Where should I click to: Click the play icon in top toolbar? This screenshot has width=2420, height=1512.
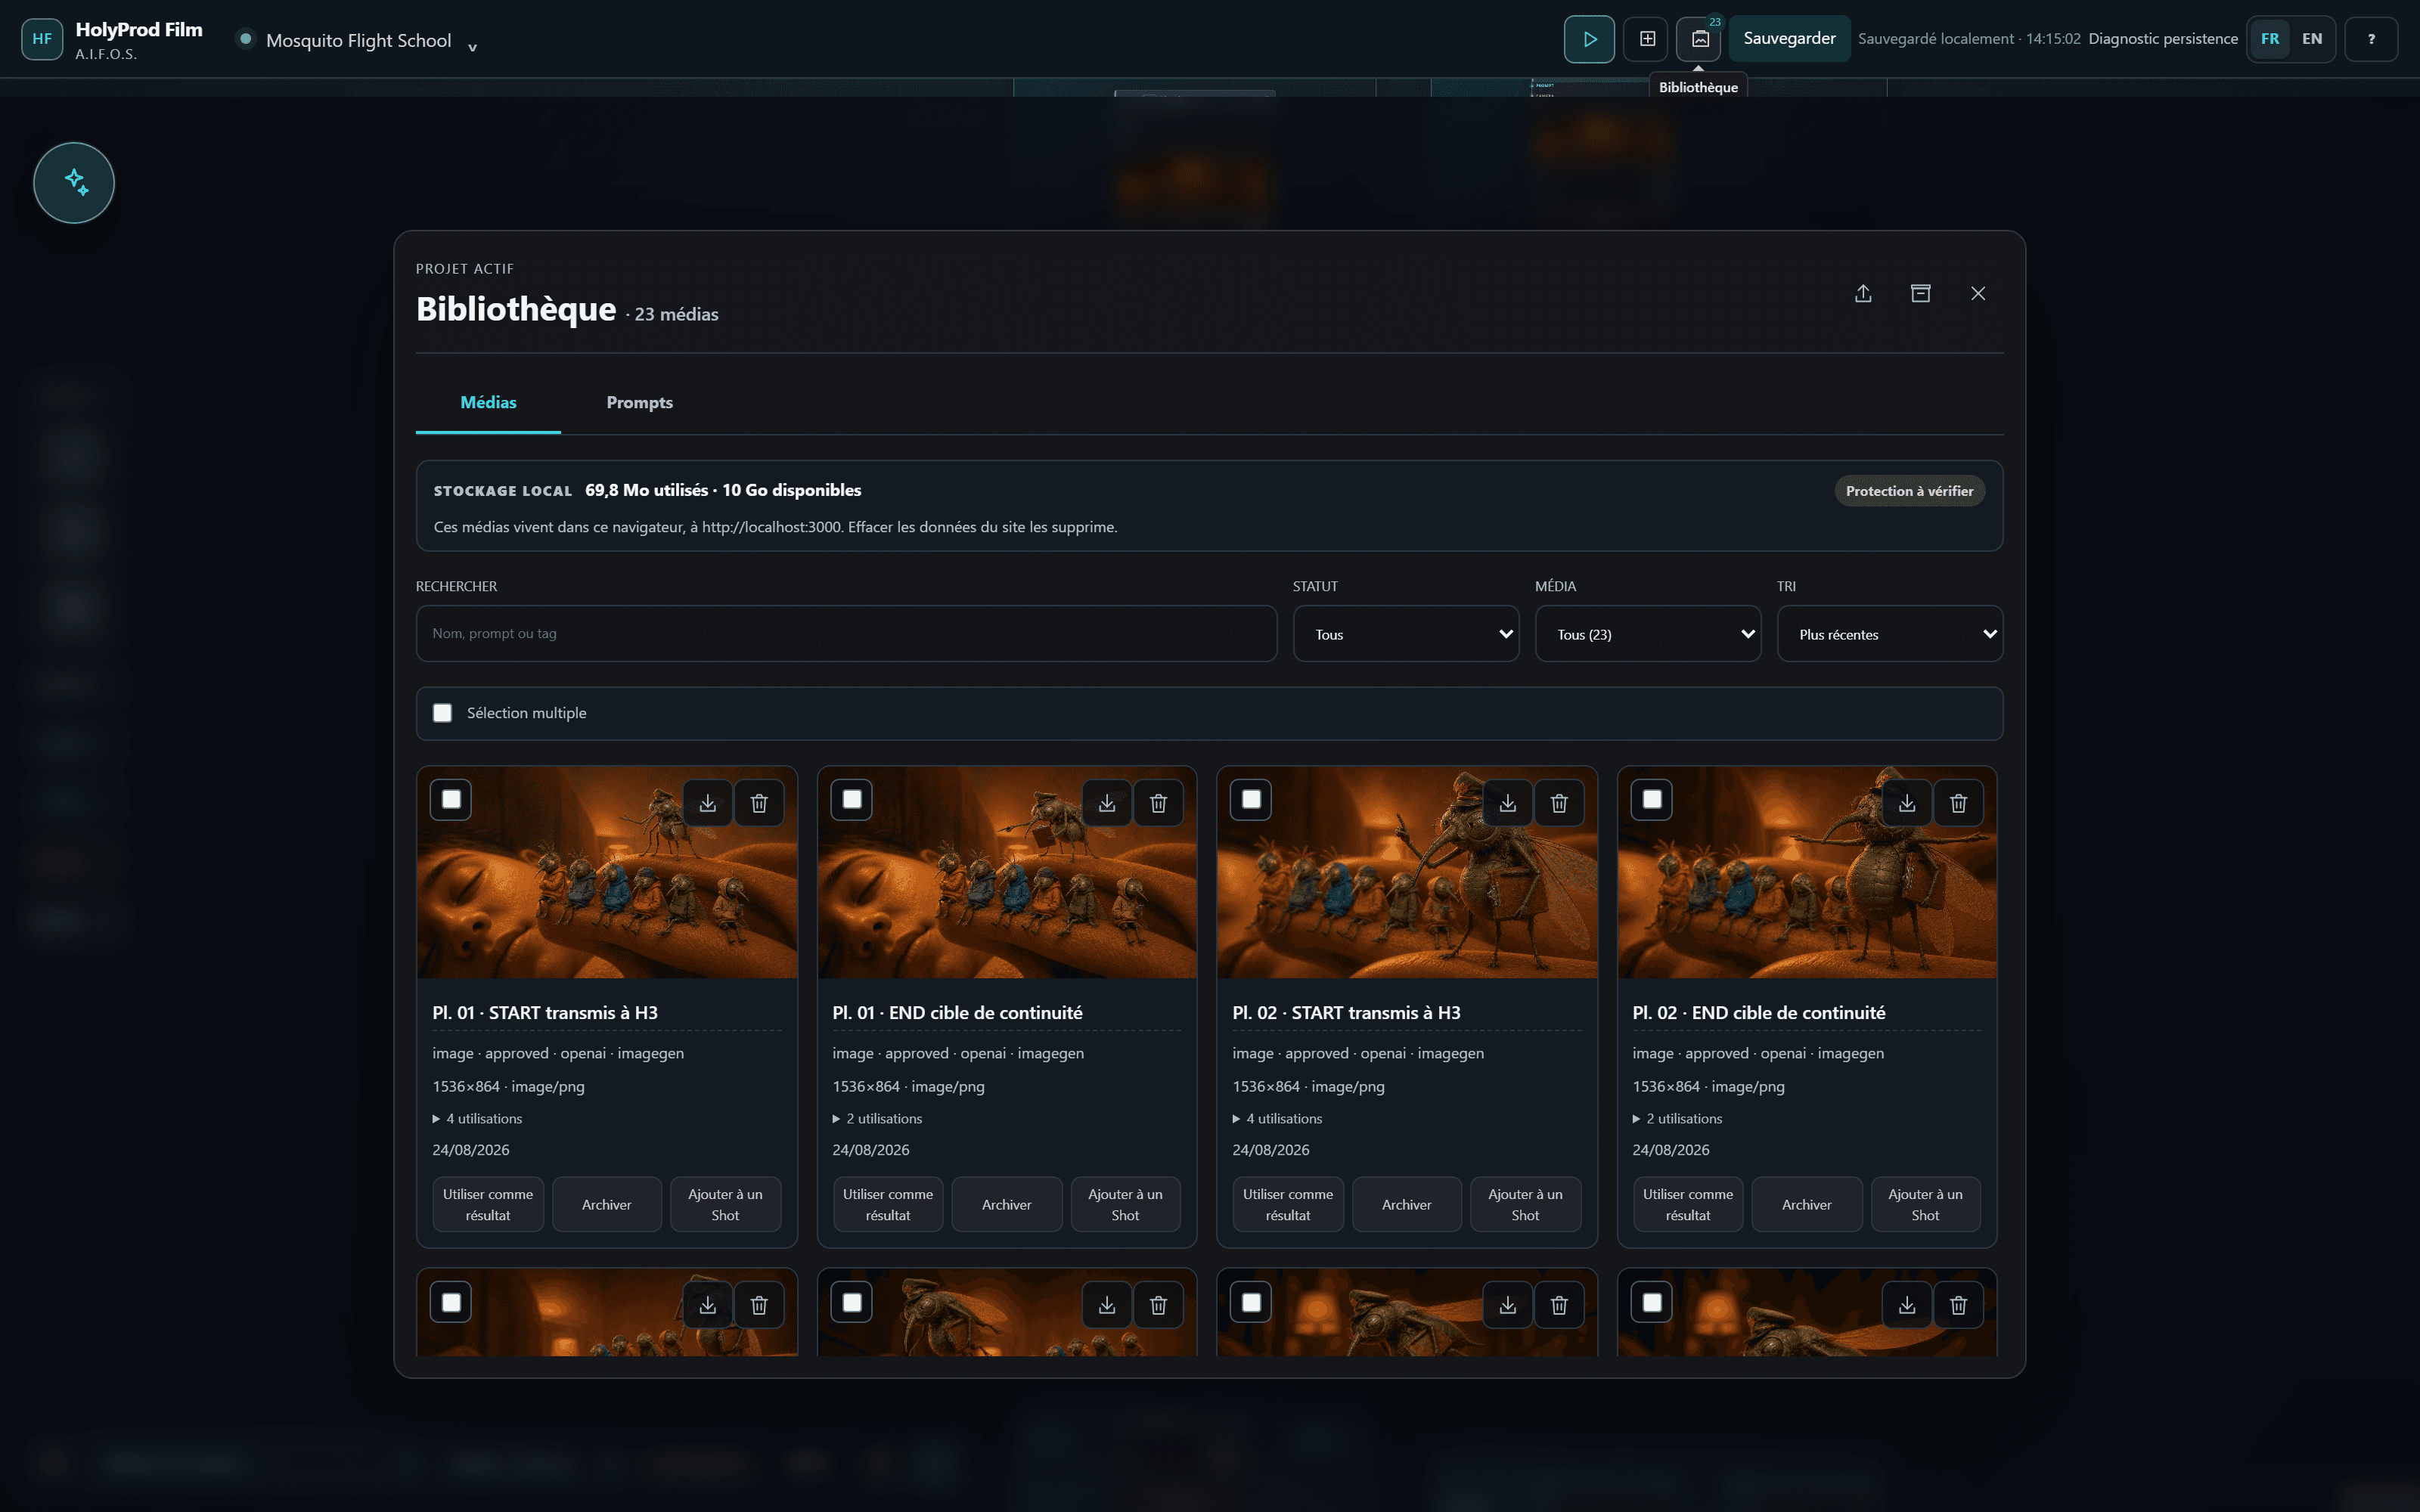[x=1589, y=39]
